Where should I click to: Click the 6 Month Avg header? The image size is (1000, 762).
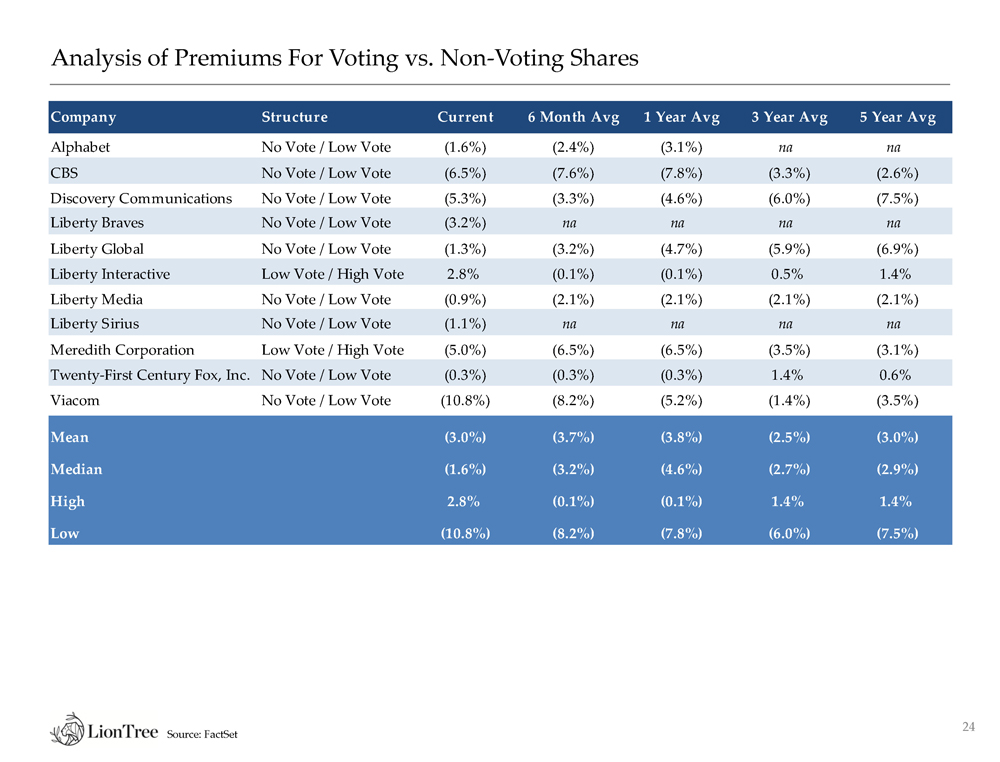573,117
